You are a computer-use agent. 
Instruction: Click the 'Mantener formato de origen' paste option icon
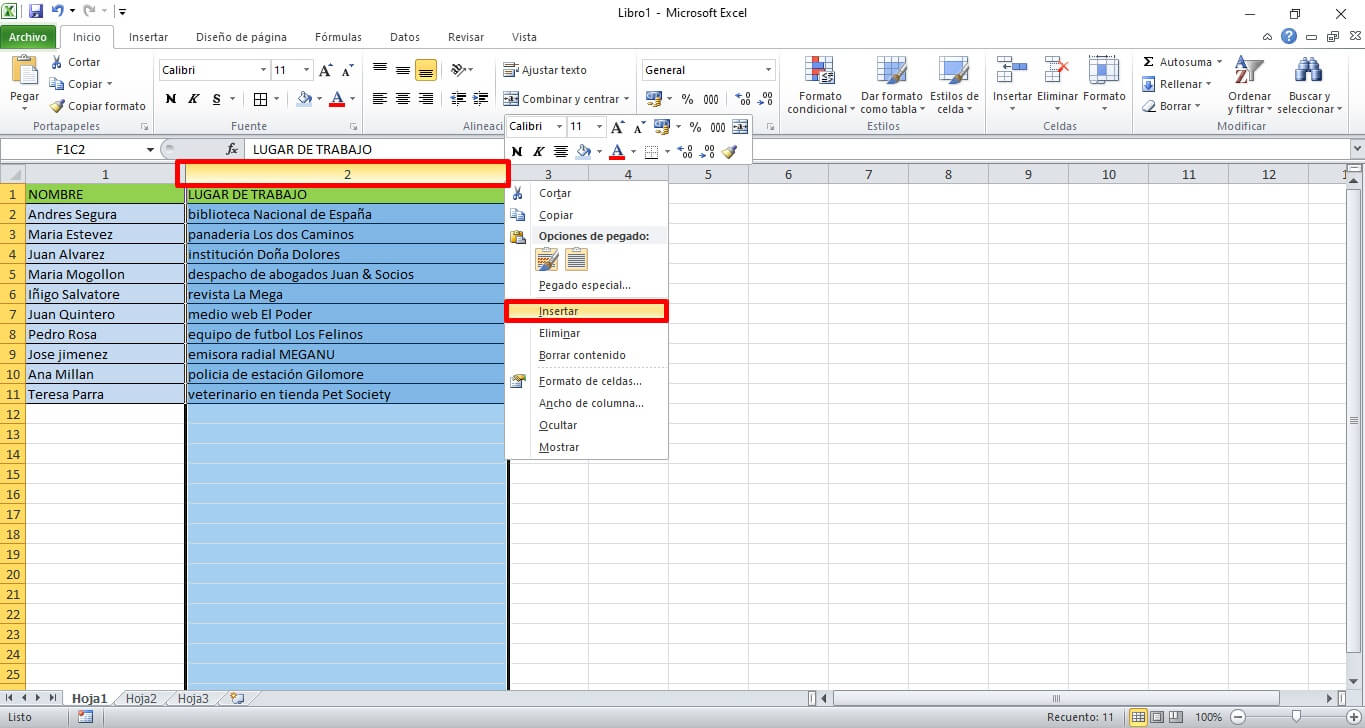(x=547, y=260)
